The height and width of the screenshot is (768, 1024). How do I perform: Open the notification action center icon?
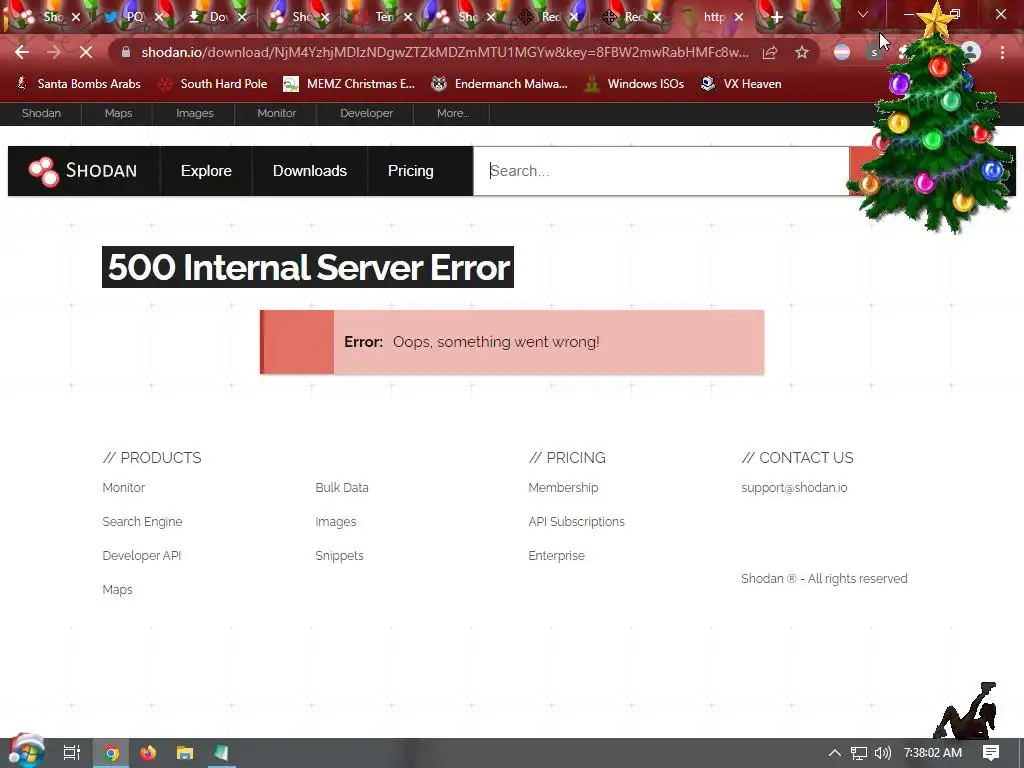(991, 753)
